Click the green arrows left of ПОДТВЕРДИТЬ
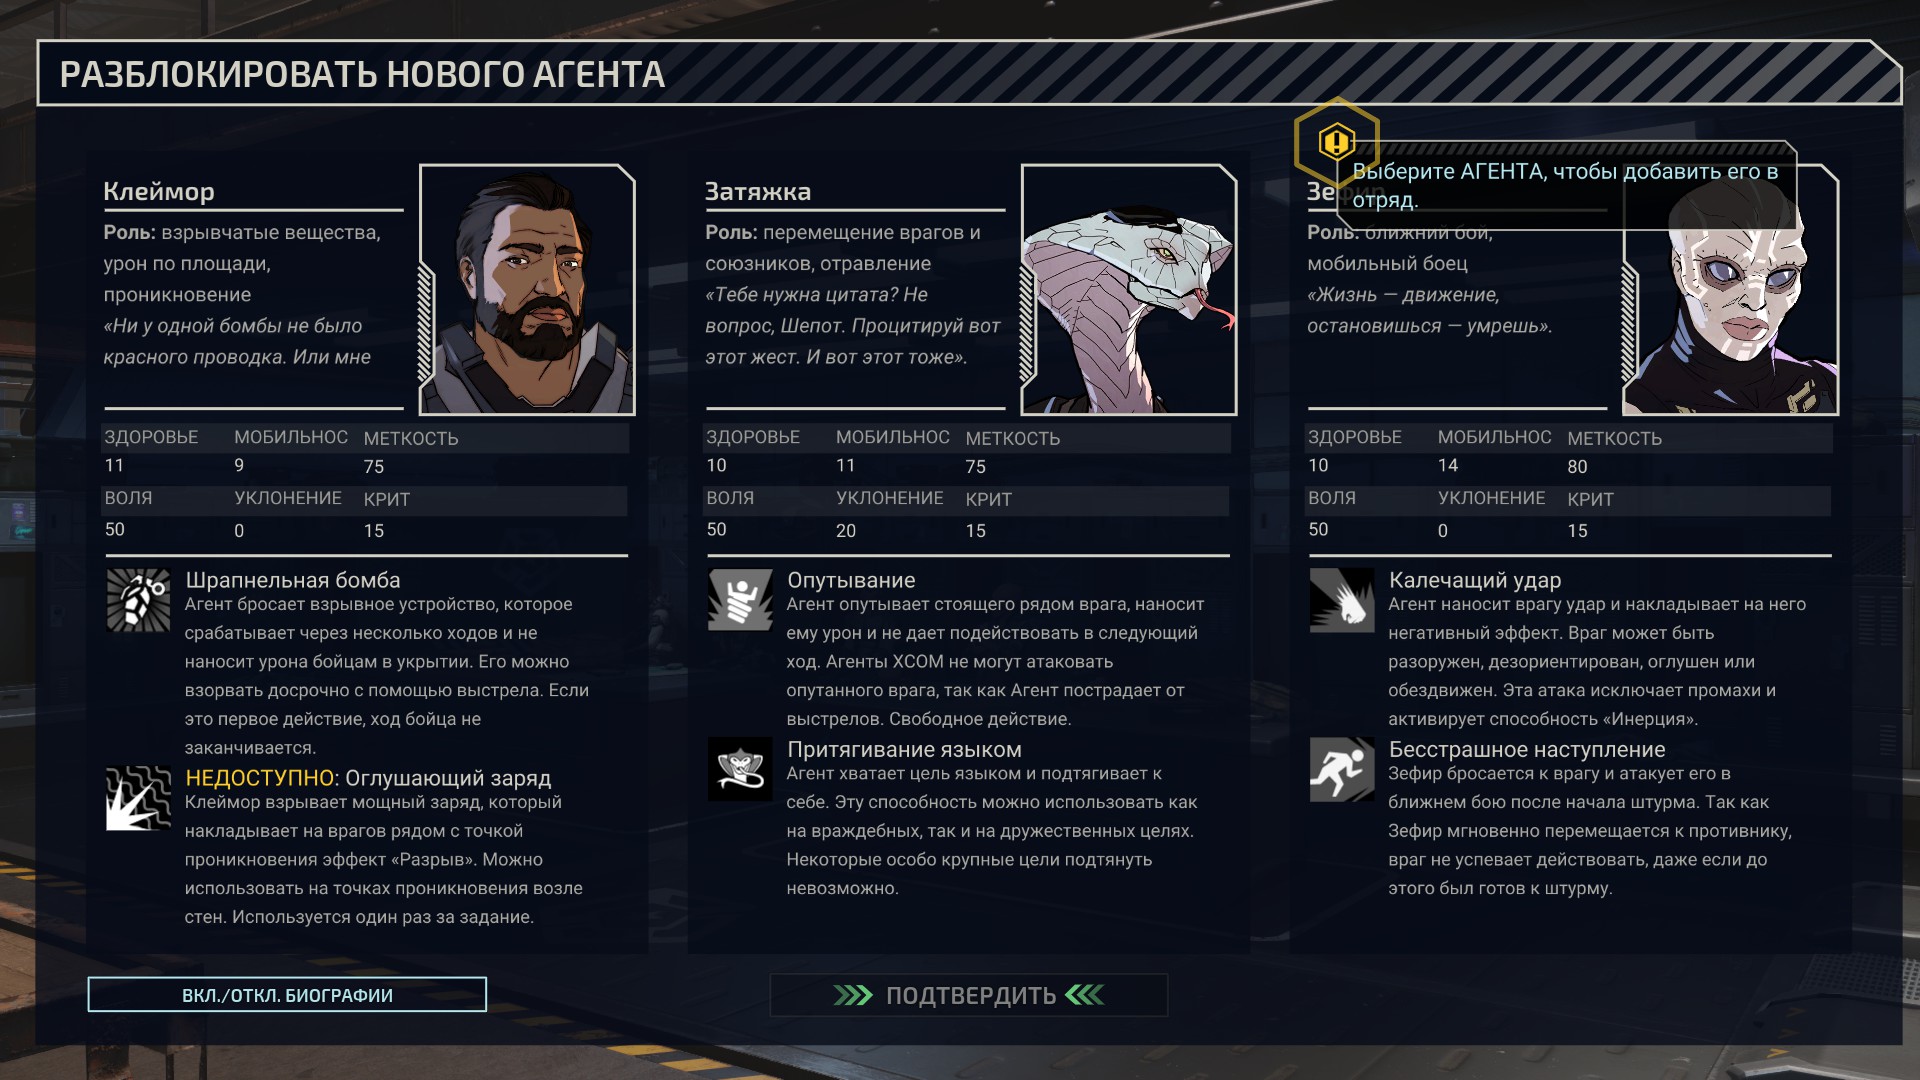Viewport: 1920px width, 1080px height. point(853,995)
